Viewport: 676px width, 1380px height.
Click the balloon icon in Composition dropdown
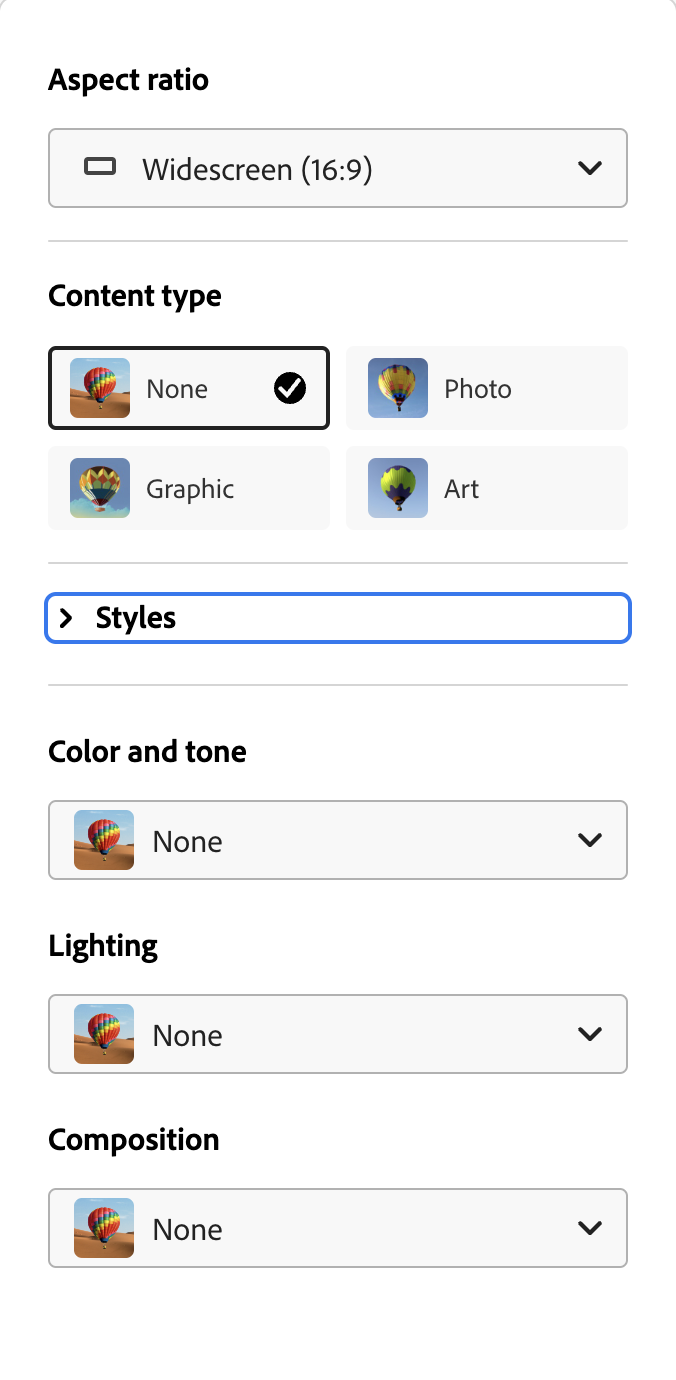pyautogui.click(x=104, y=1228)
